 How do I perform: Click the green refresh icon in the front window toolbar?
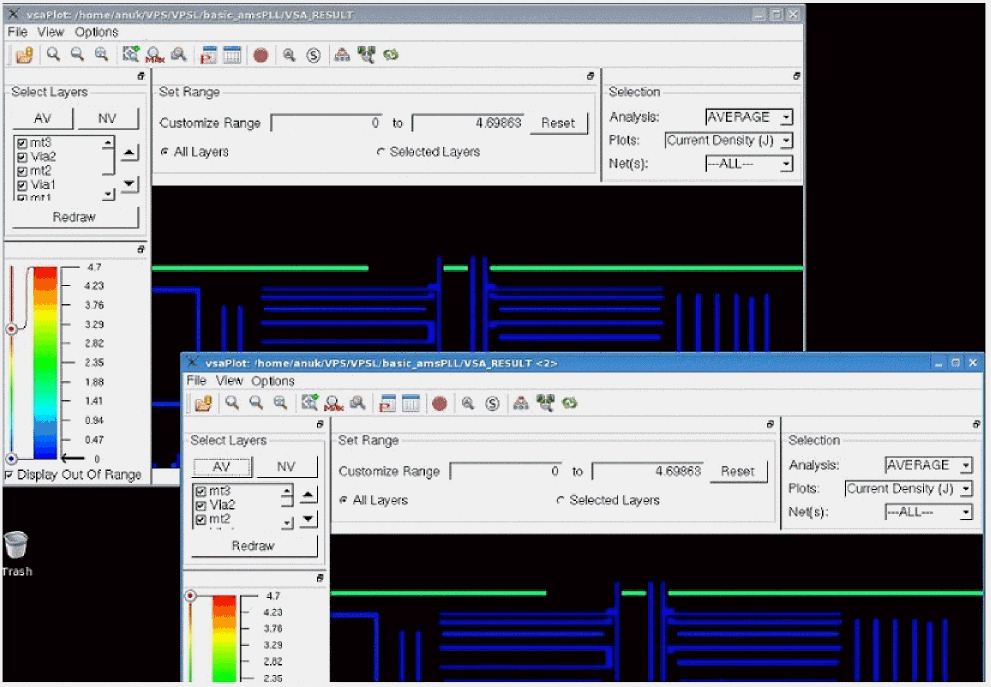[569, 403]
